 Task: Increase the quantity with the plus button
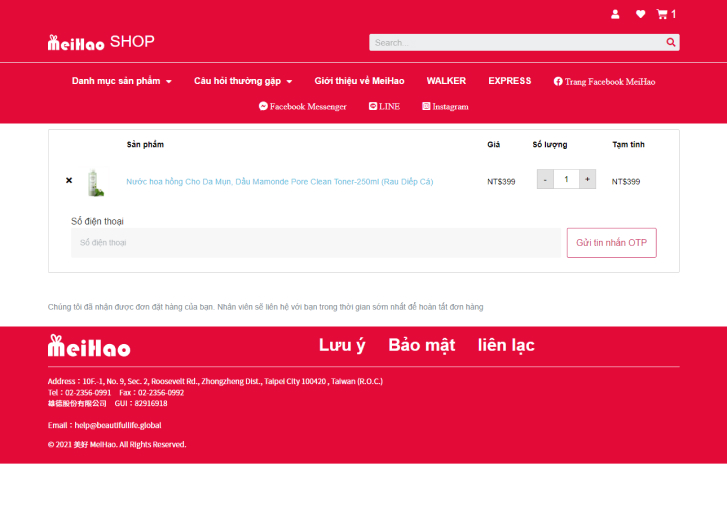(x=587, y=179)
